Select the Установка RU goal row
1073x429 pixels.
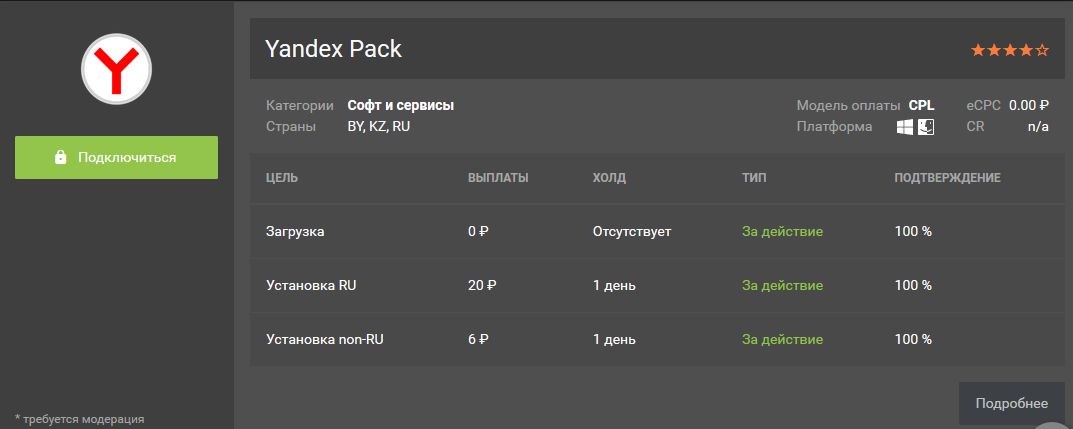click(x=311, y=285)
